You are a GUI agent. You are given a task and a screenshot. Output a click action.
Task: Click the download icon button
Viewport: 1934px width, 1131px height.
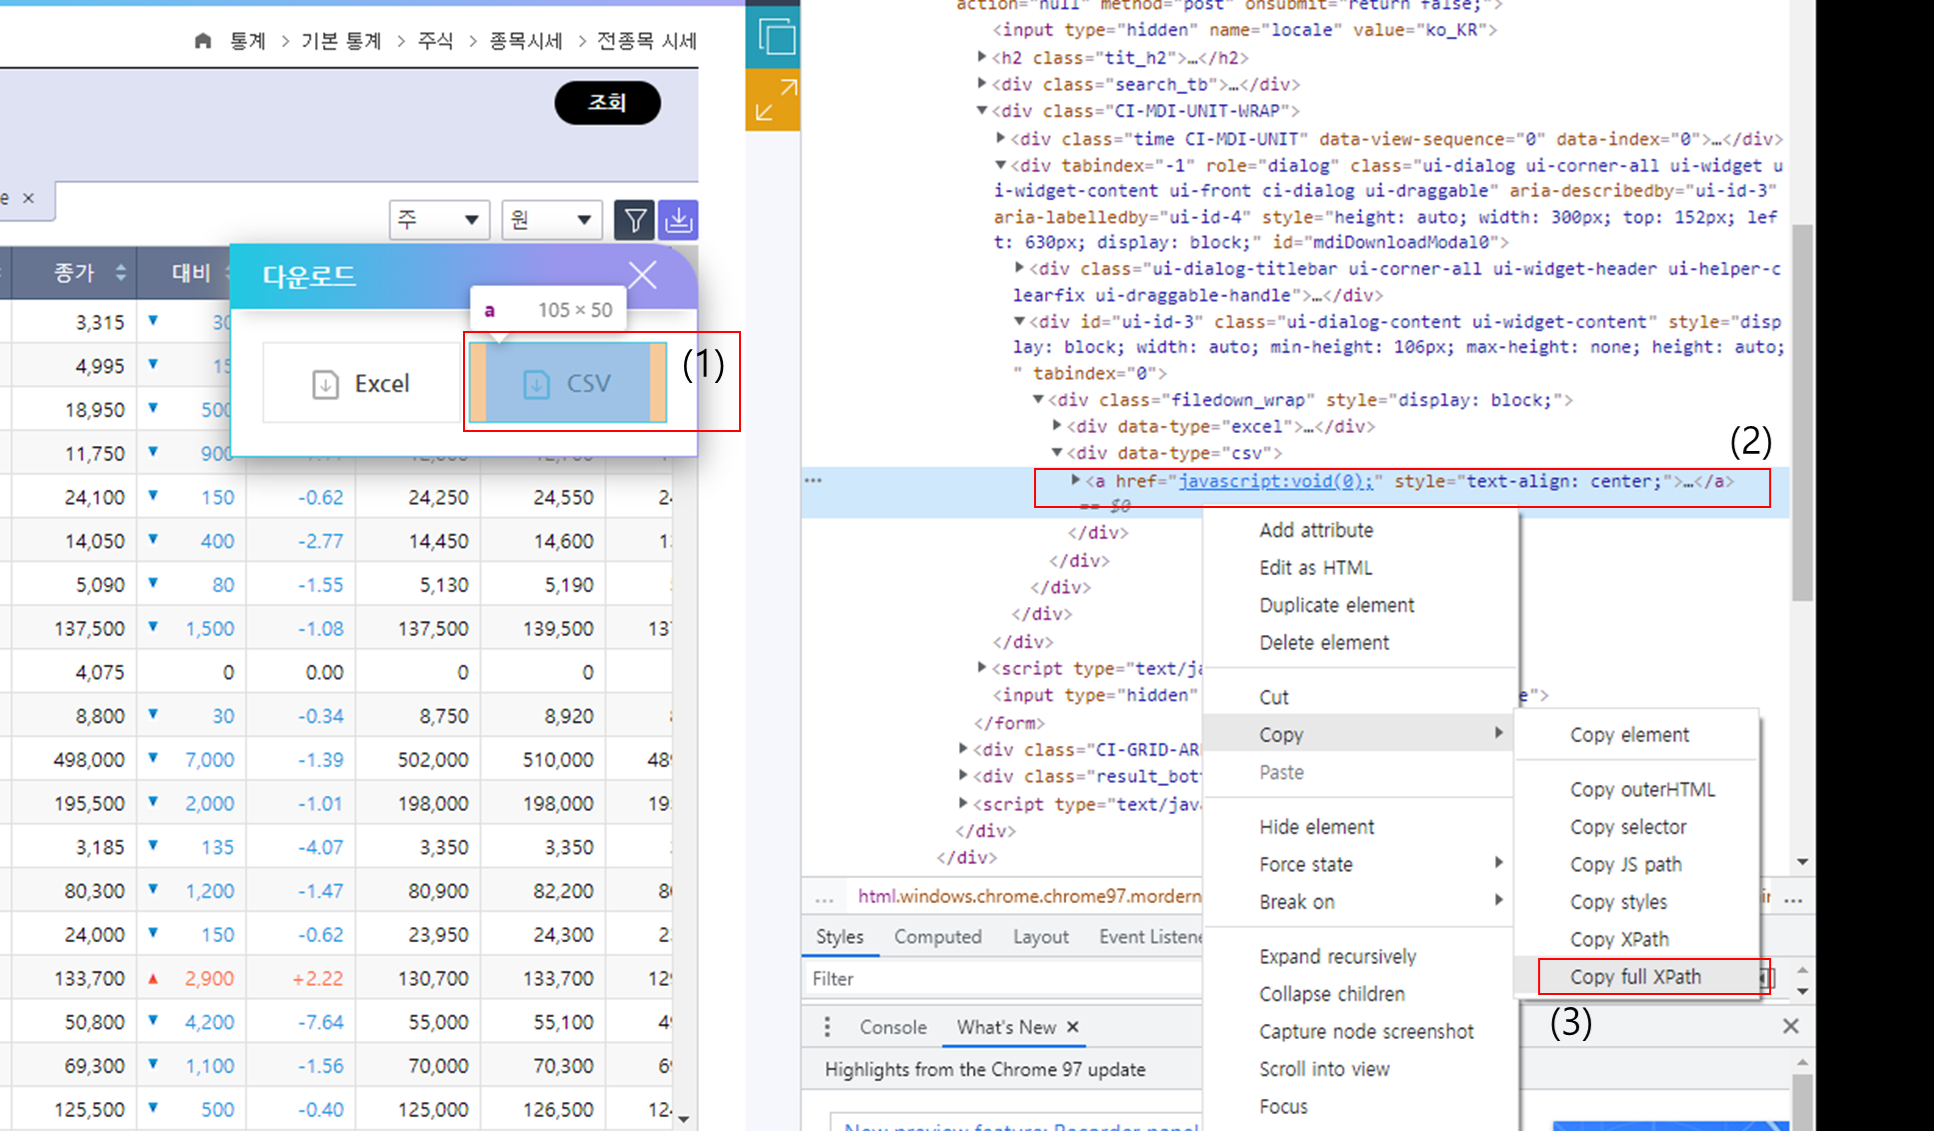coord(679,220)
